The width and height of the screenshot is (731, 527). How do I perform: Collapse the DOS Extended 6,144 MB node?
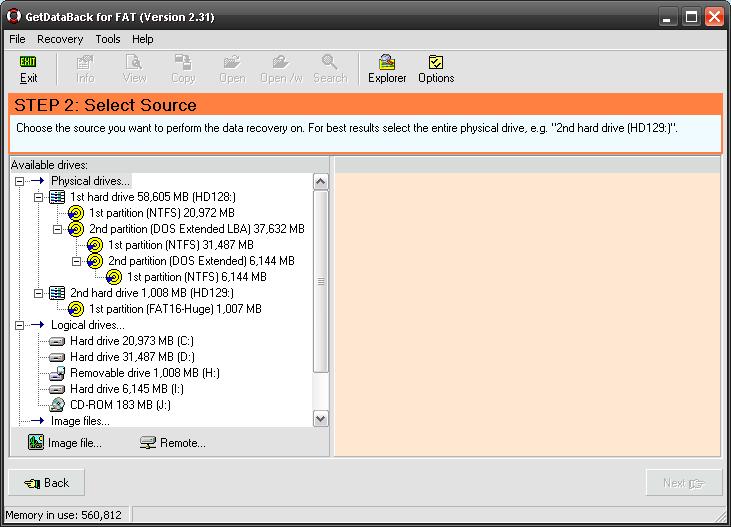pyautogui.click(x=76, y=261)
